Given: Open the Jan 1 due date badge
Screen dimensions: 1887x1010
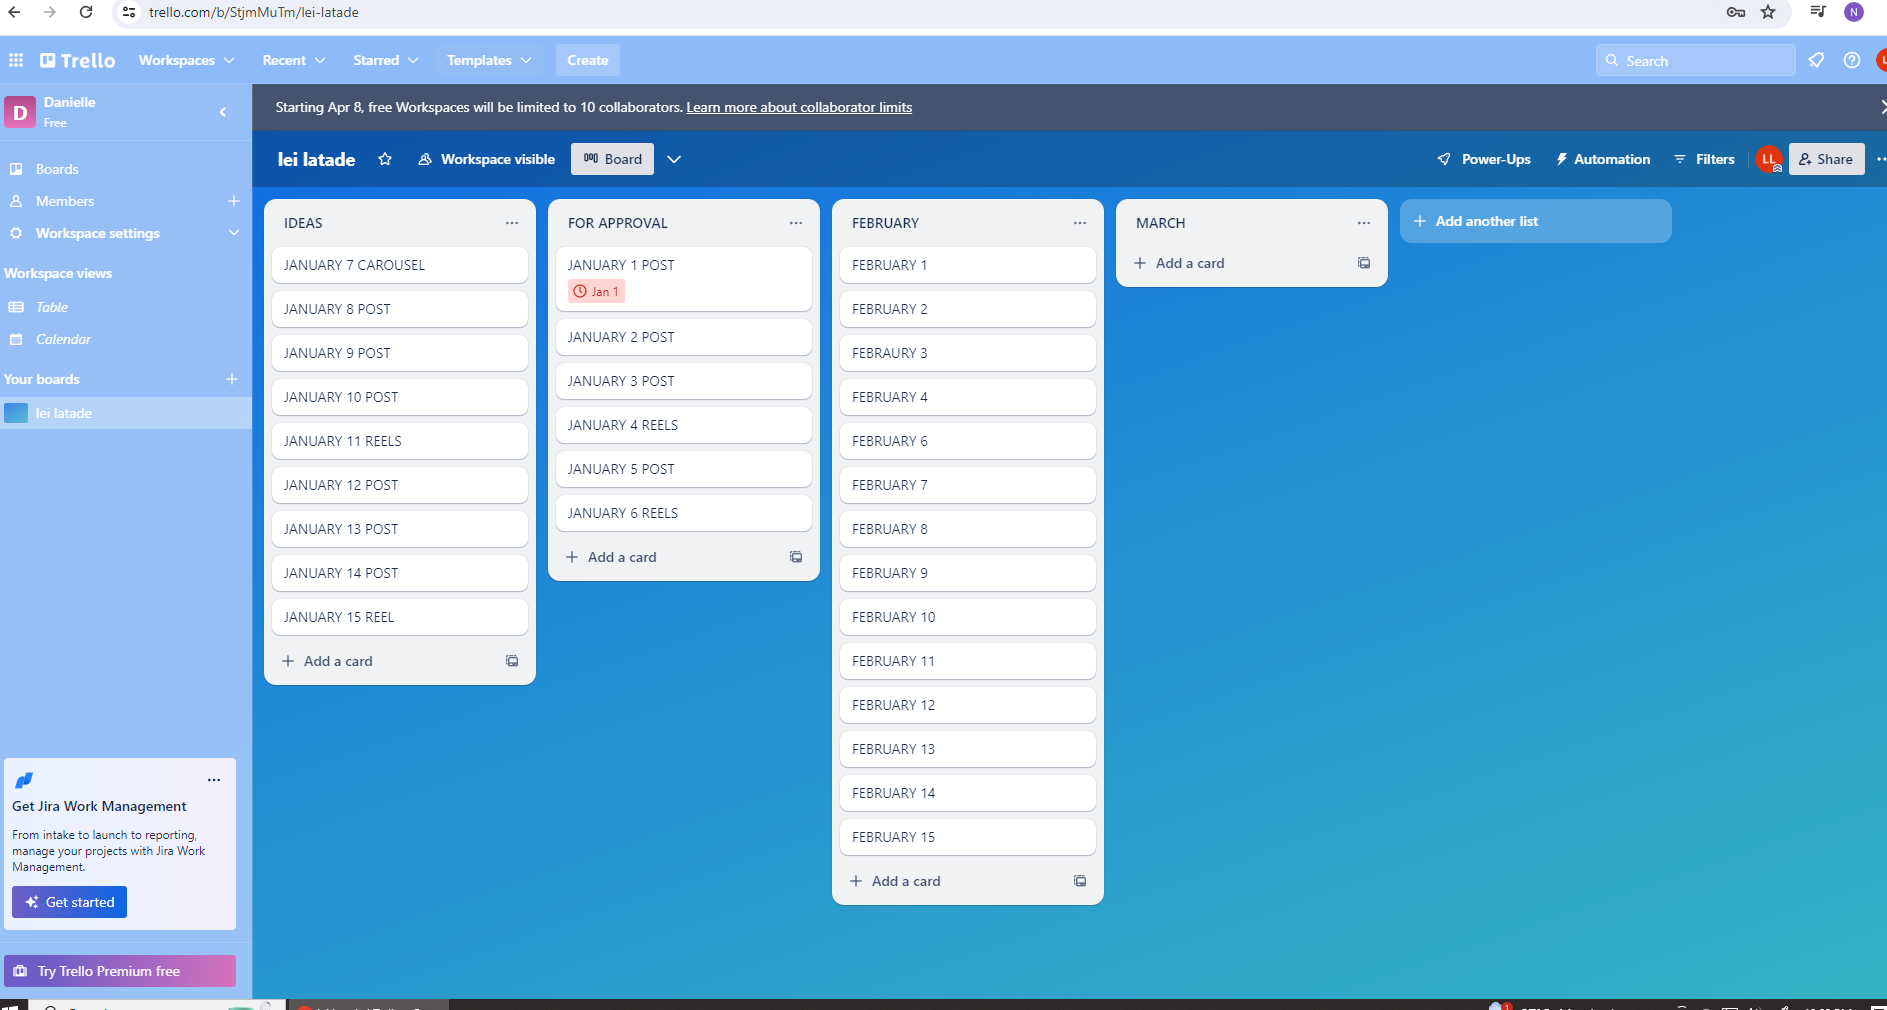Looking at the screenshot, I should coord(596,291).
